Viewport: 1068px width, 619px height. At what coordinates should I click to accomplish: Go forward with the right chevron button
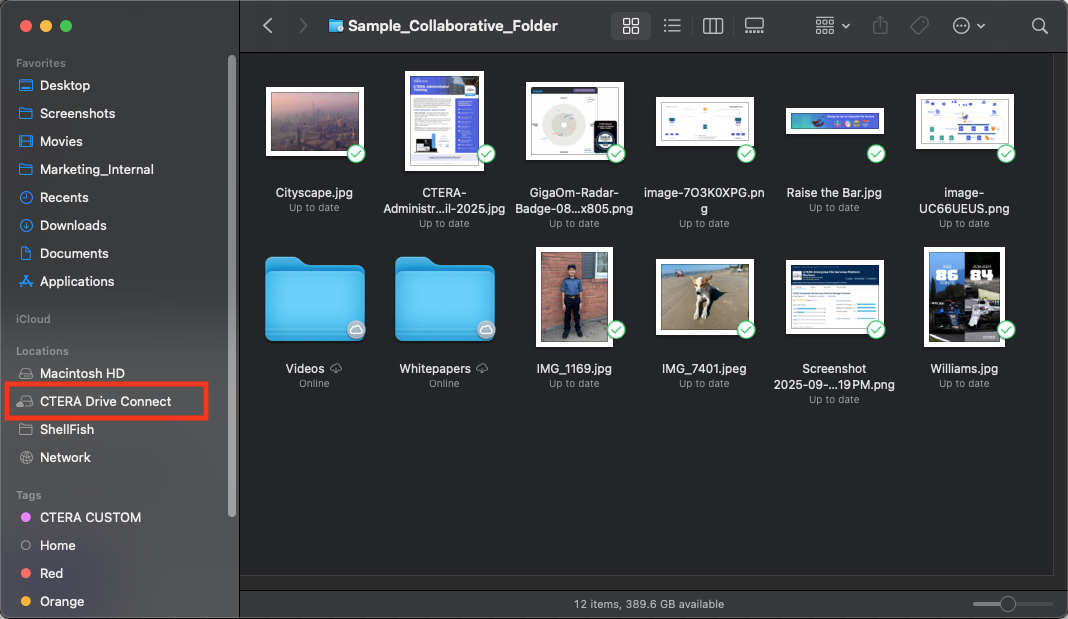point(303,26)
